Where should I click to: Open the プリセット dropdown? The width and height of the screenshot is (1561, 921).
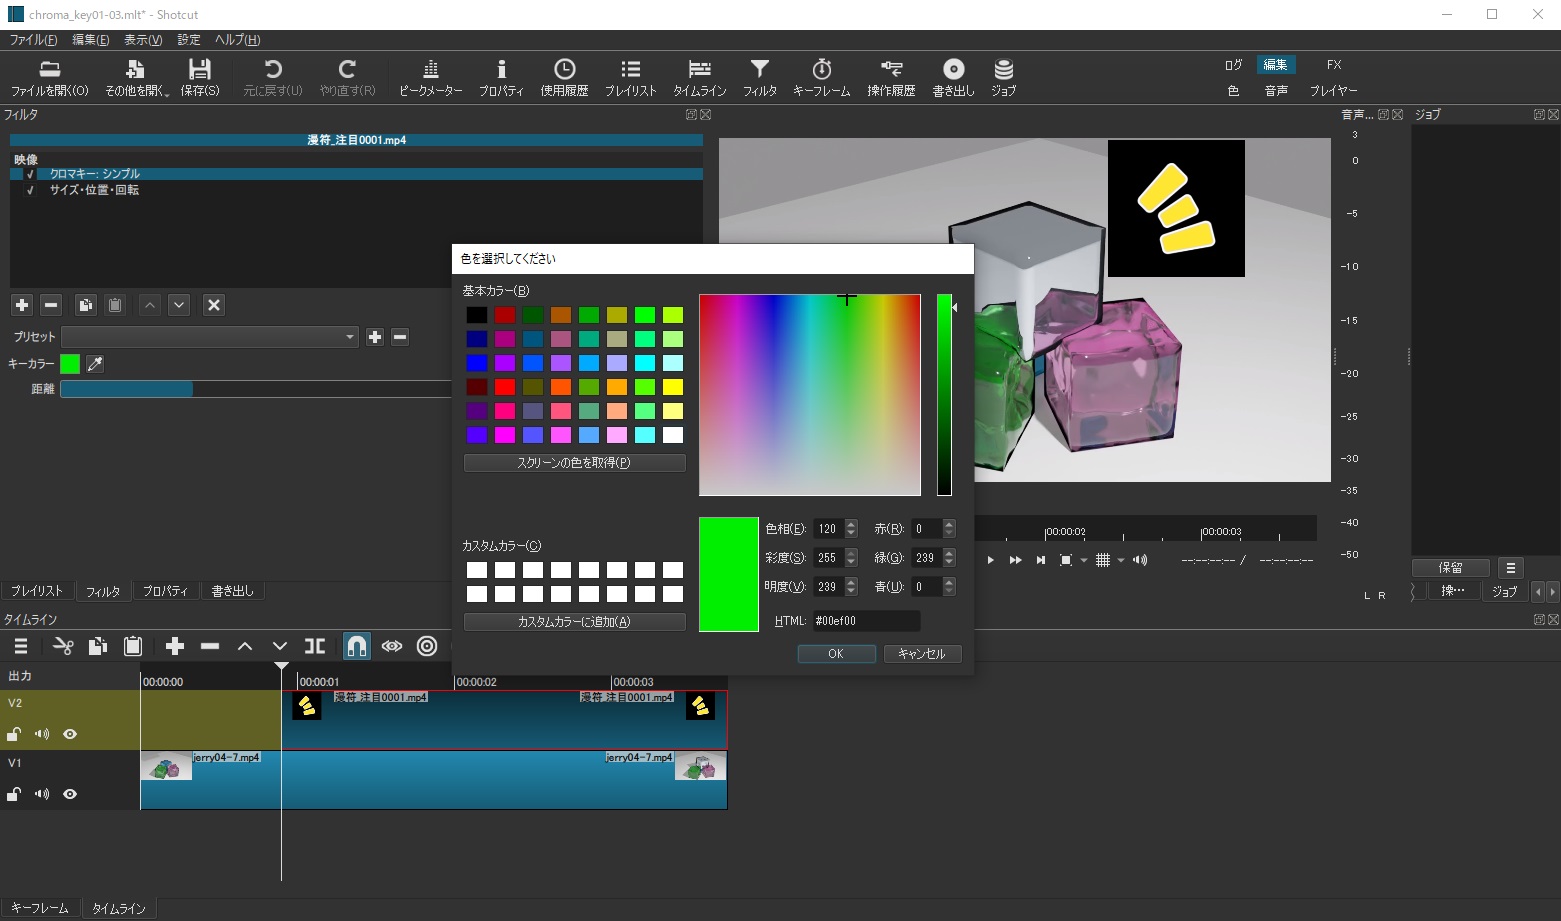pos(210,337)
